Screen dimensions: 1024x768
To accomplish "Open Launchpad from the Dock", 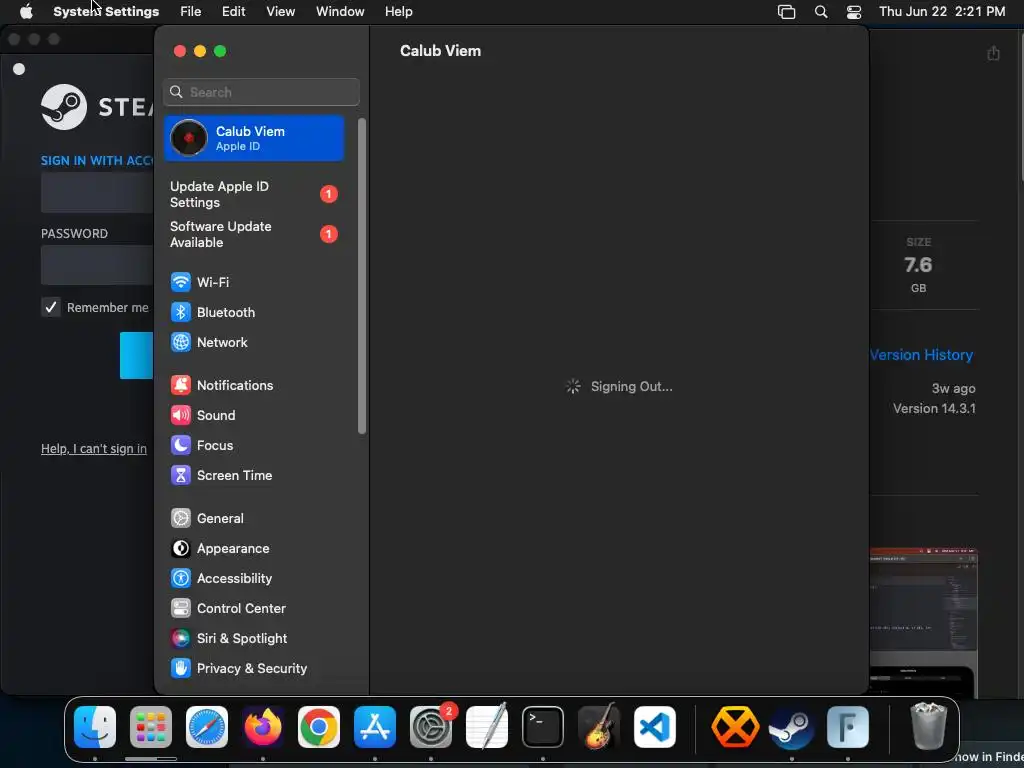I will point(151,727).
